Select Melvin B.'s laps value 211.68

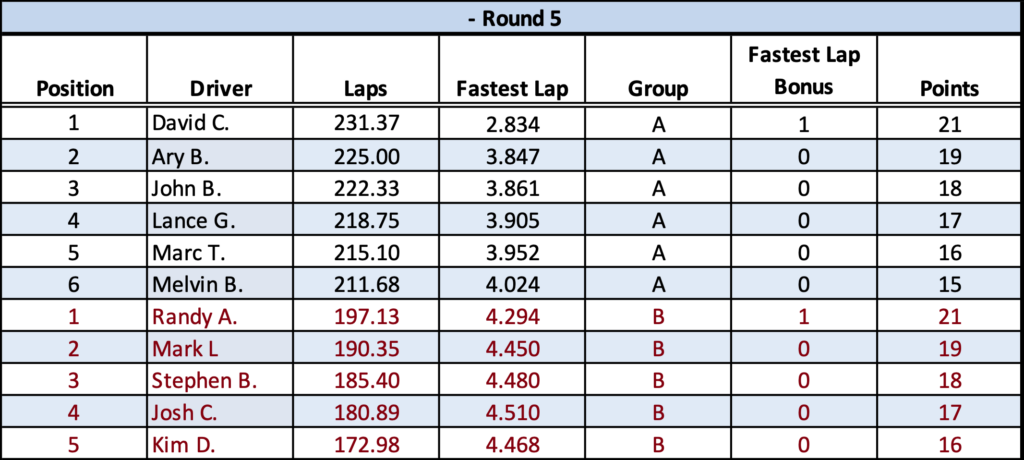365,285
